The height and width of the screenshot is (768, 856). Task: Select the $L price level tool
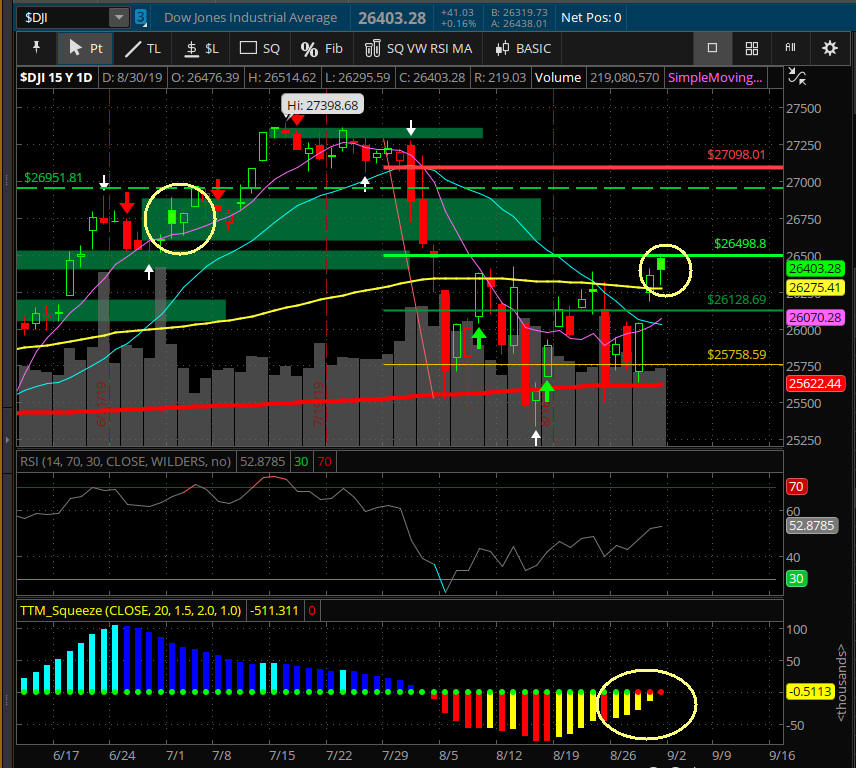[200, 48]
